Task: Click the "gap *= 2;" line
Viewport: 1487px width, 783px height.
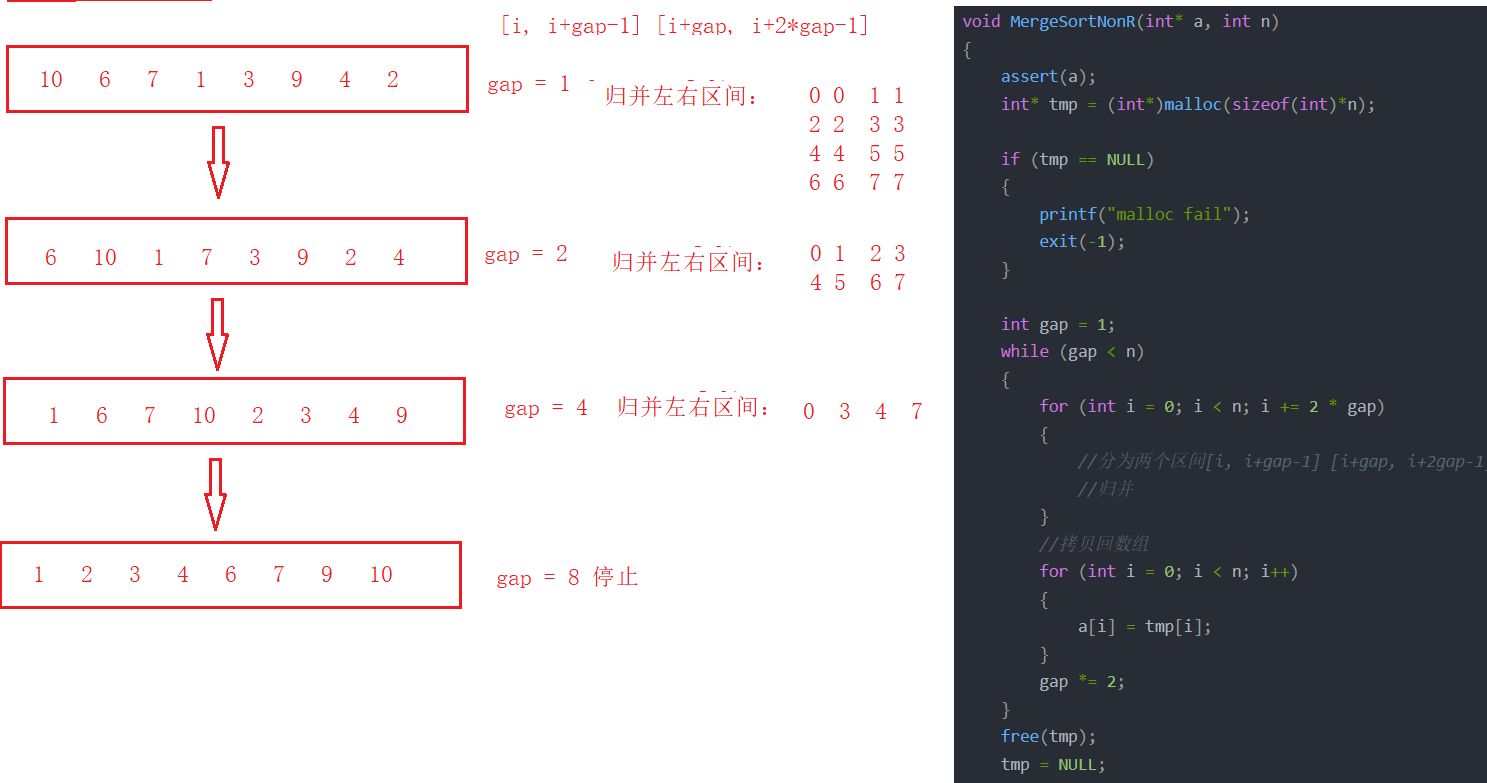Action: 1082,682
